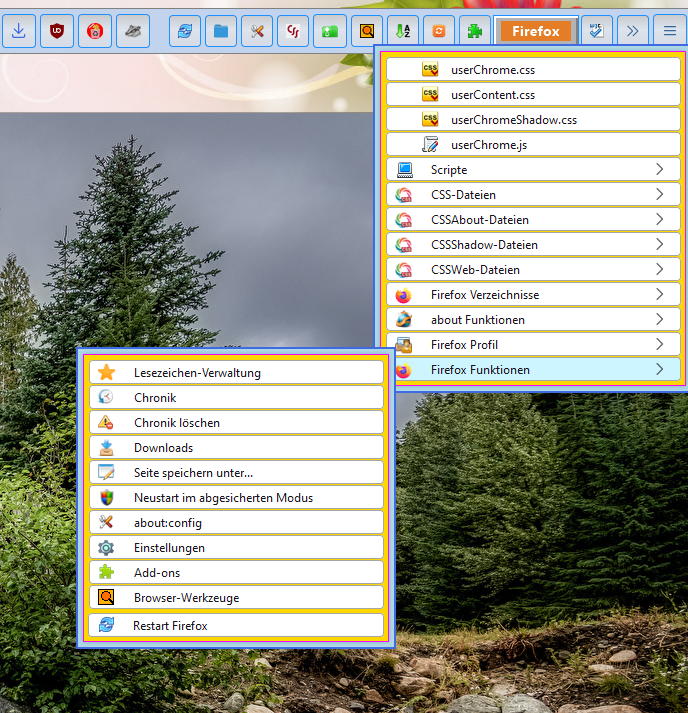Expand the CSSAbout-Dateien submenu arrow
This screenshot has height=713, width=688.
click(x=660, y=219)
